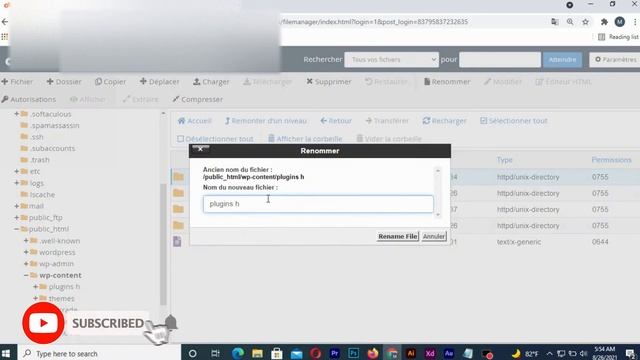Click Retour navigation link

pyautogui.click(x=336, y=121)
